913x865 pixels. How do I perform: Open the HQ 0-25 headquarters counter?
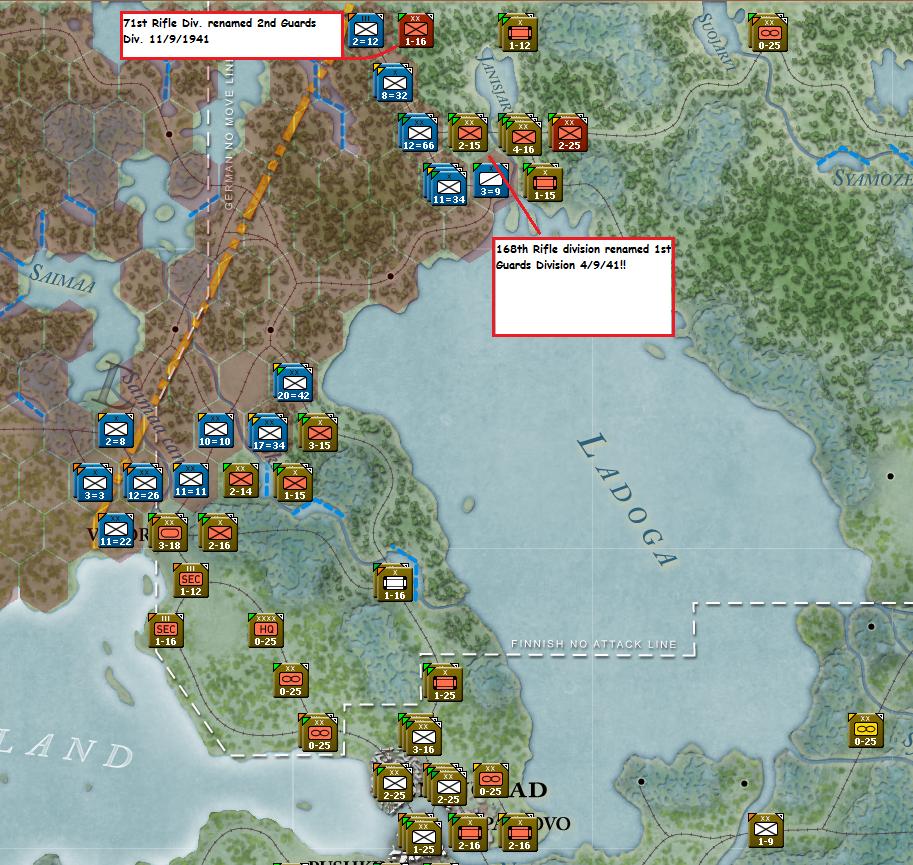coord(266,630)
